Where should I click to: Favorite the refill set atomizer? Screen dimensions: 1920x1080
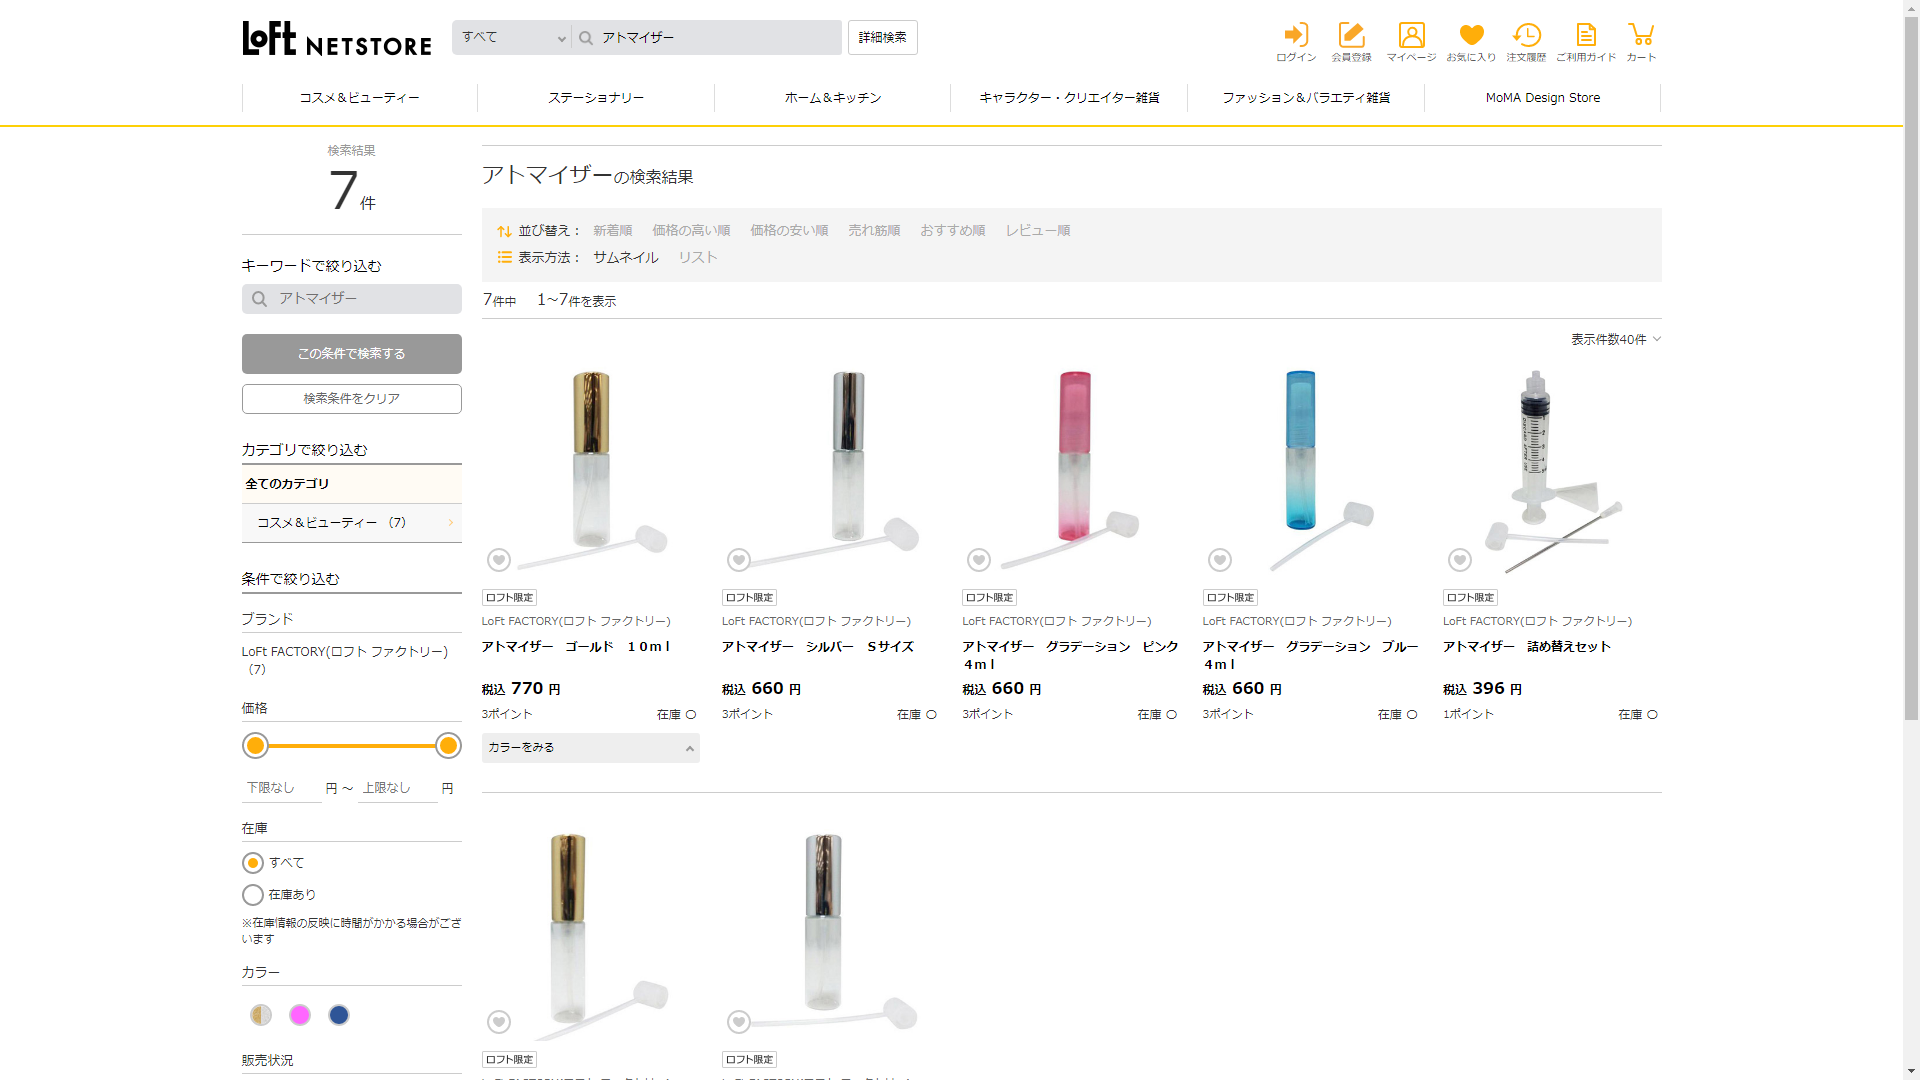(x=1460, y=560)
